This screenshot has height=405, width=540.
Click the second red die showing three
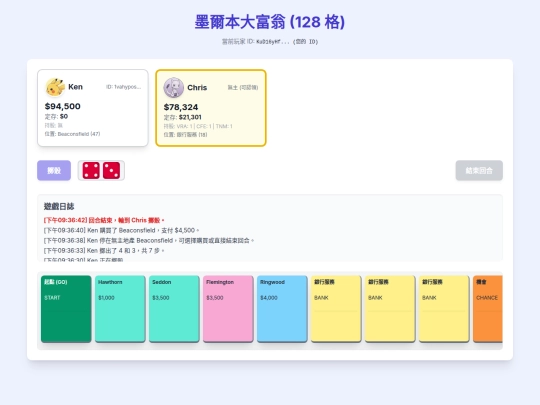pos(111,170)
